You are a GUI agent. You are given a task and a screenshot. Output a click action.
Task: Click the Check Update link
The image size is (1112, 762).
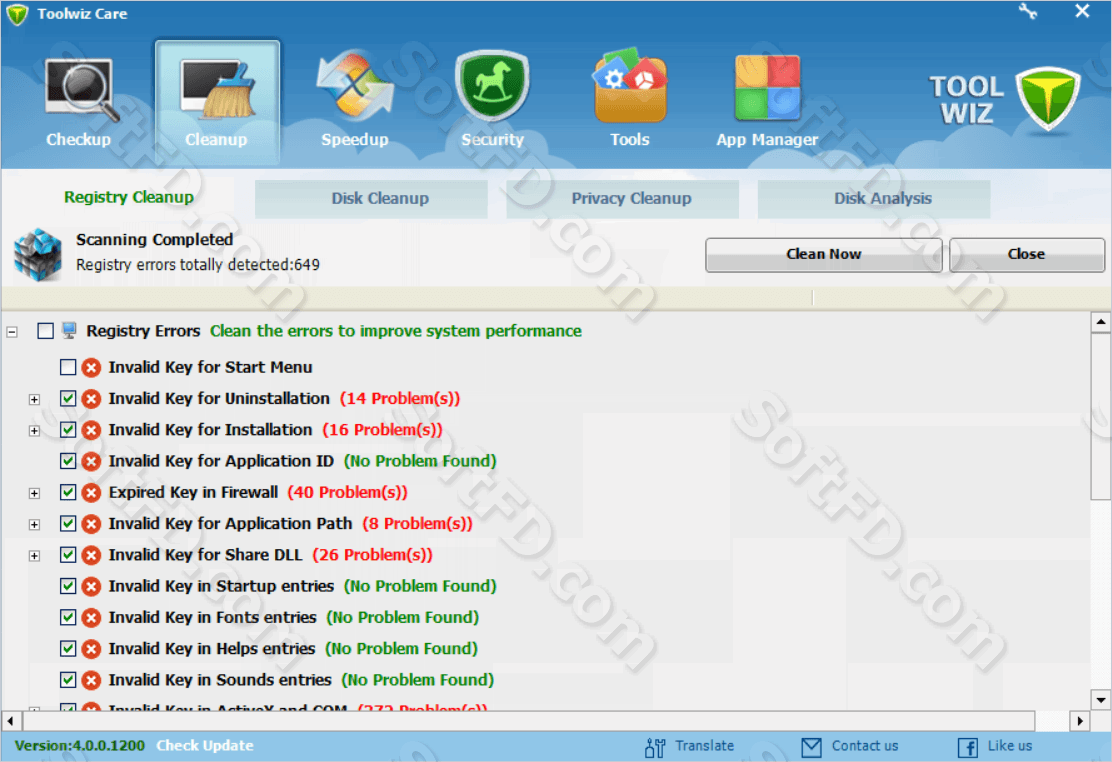click(205, 746)
